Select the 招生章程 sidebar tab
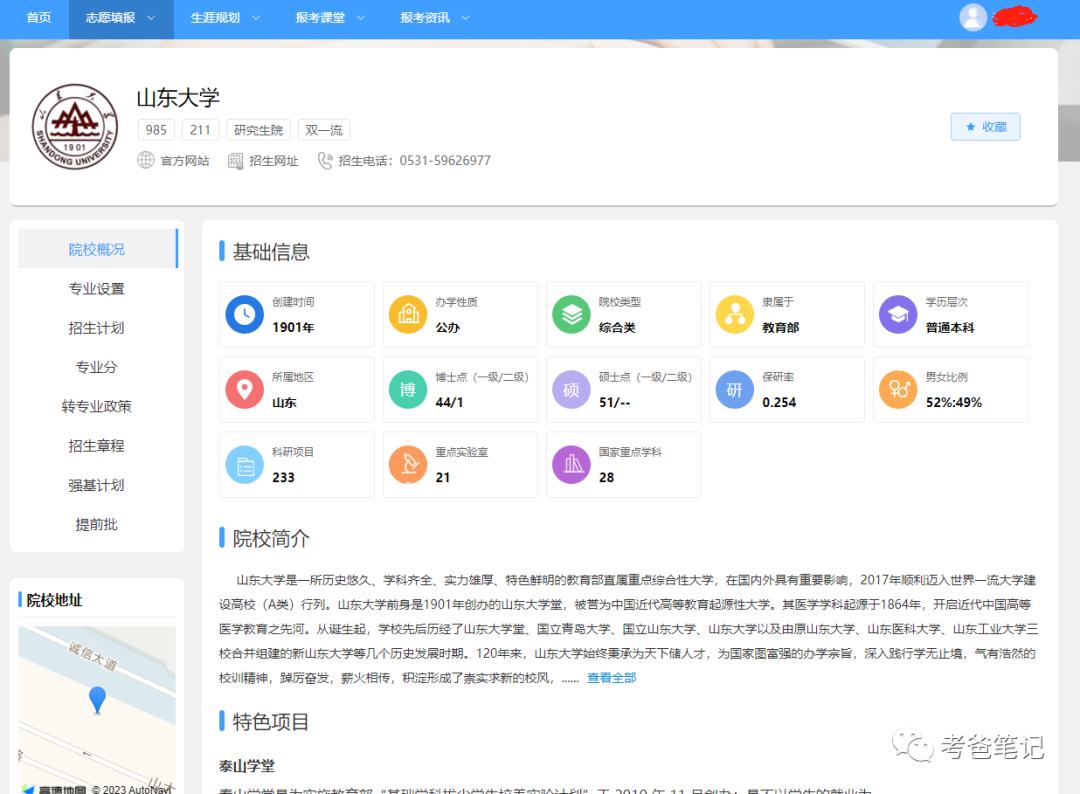Screen dimensions: 1080x794 pos(97,446)
